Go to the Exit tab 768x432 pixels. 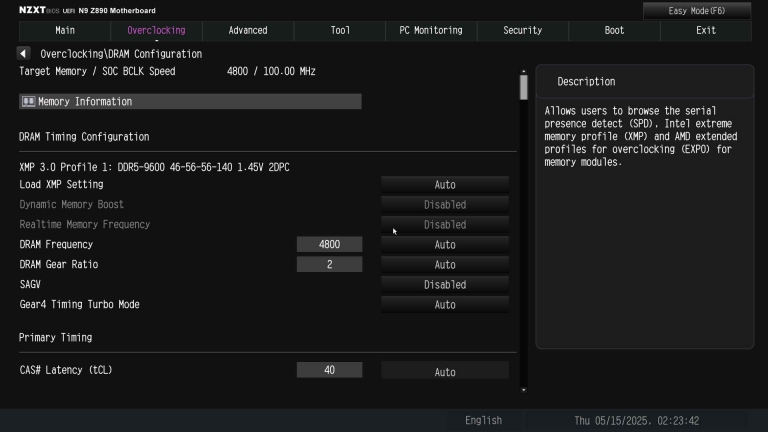click(706, 30)
